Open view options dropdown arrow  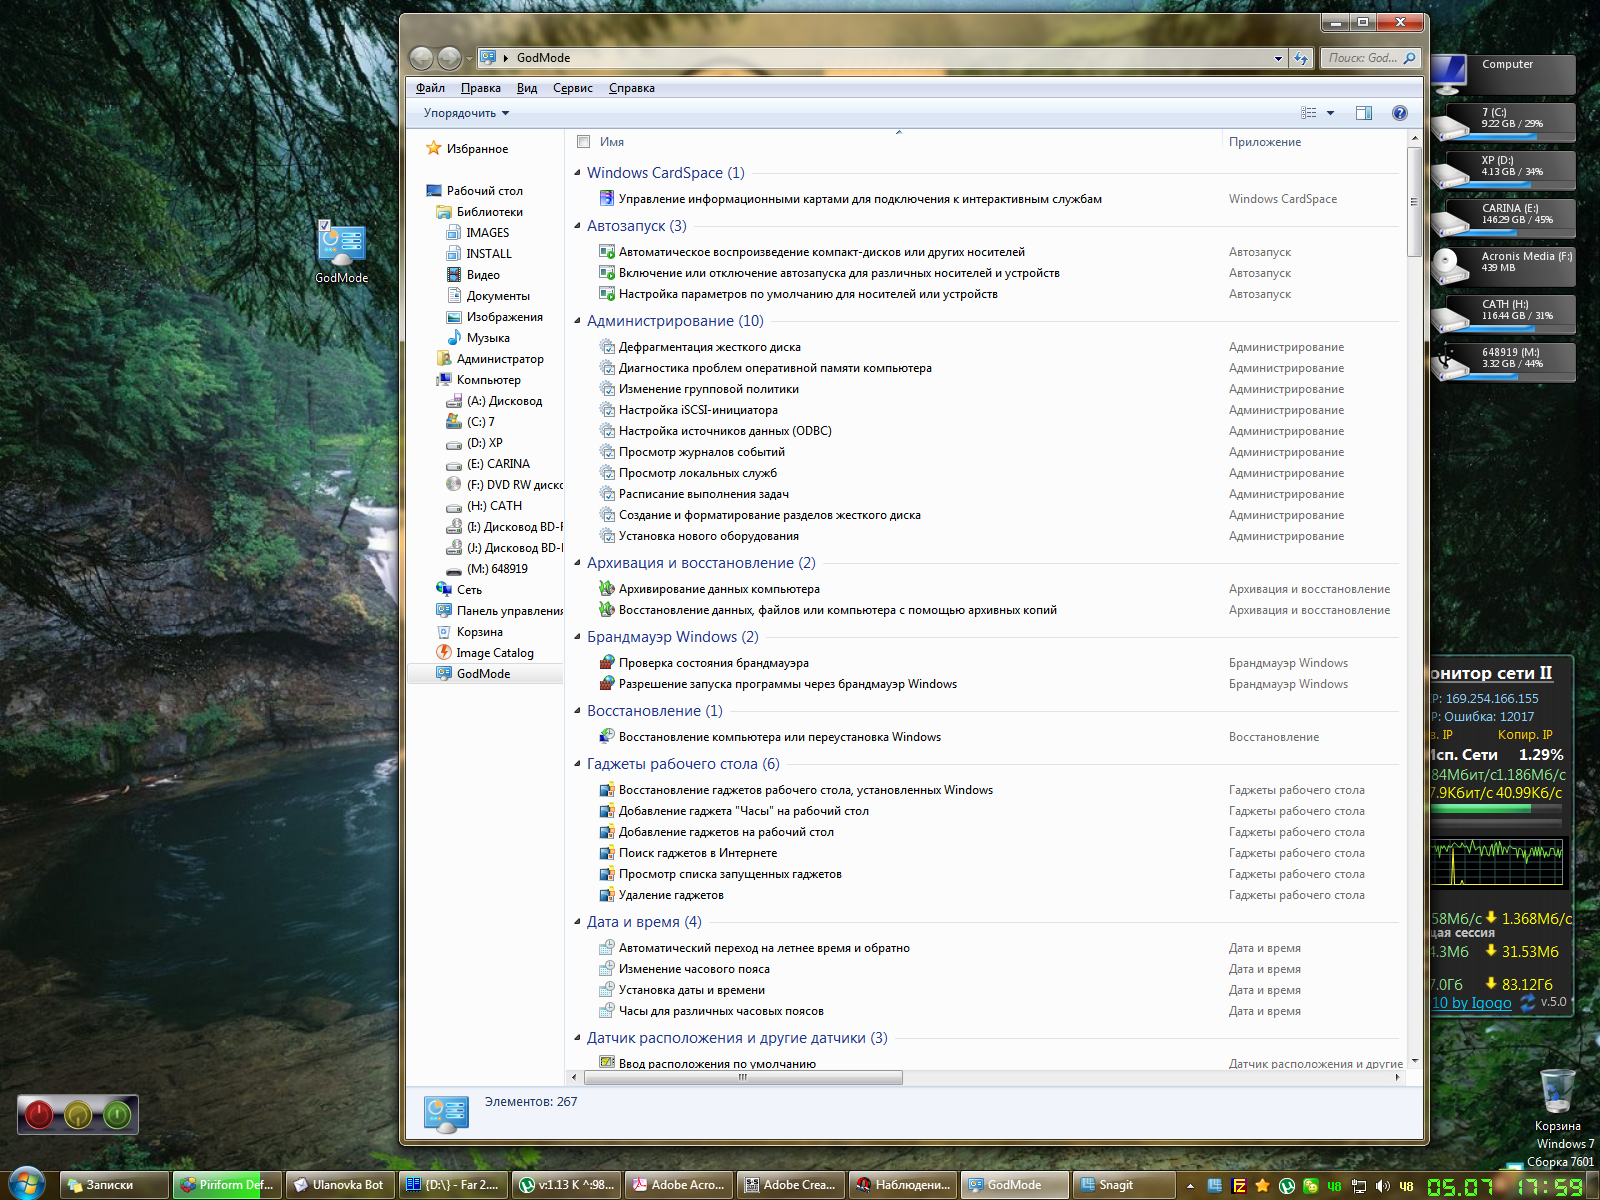coord(1330,113)
